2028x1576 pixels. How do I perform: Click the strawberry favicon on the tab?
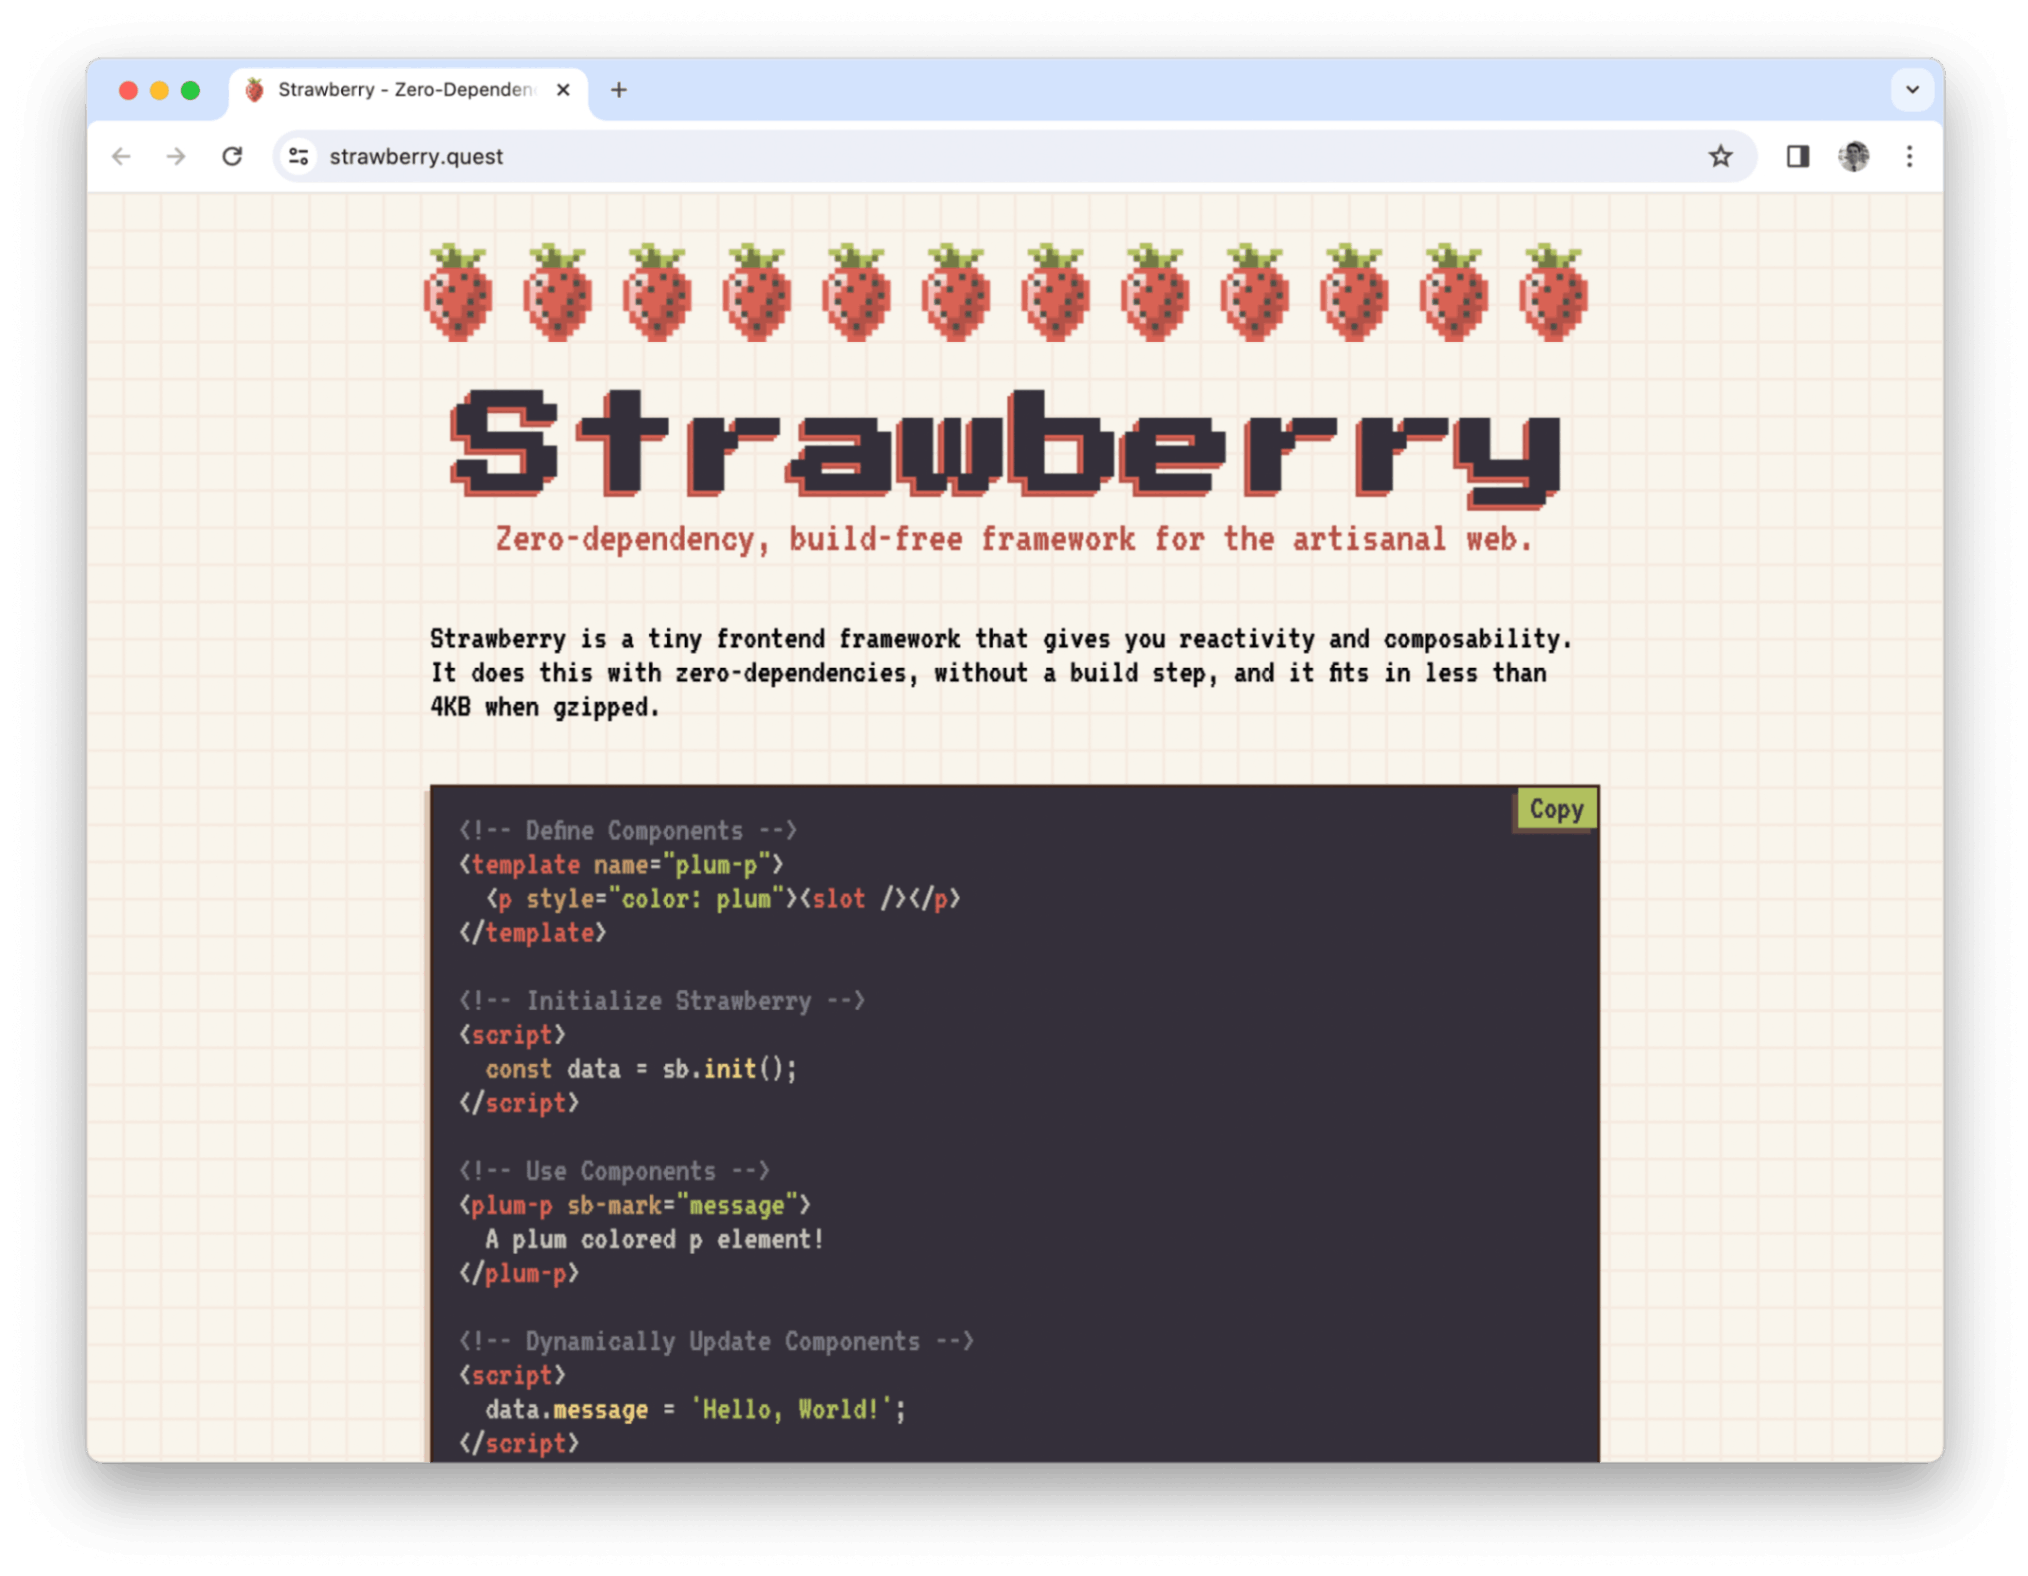tap(253, 89)
